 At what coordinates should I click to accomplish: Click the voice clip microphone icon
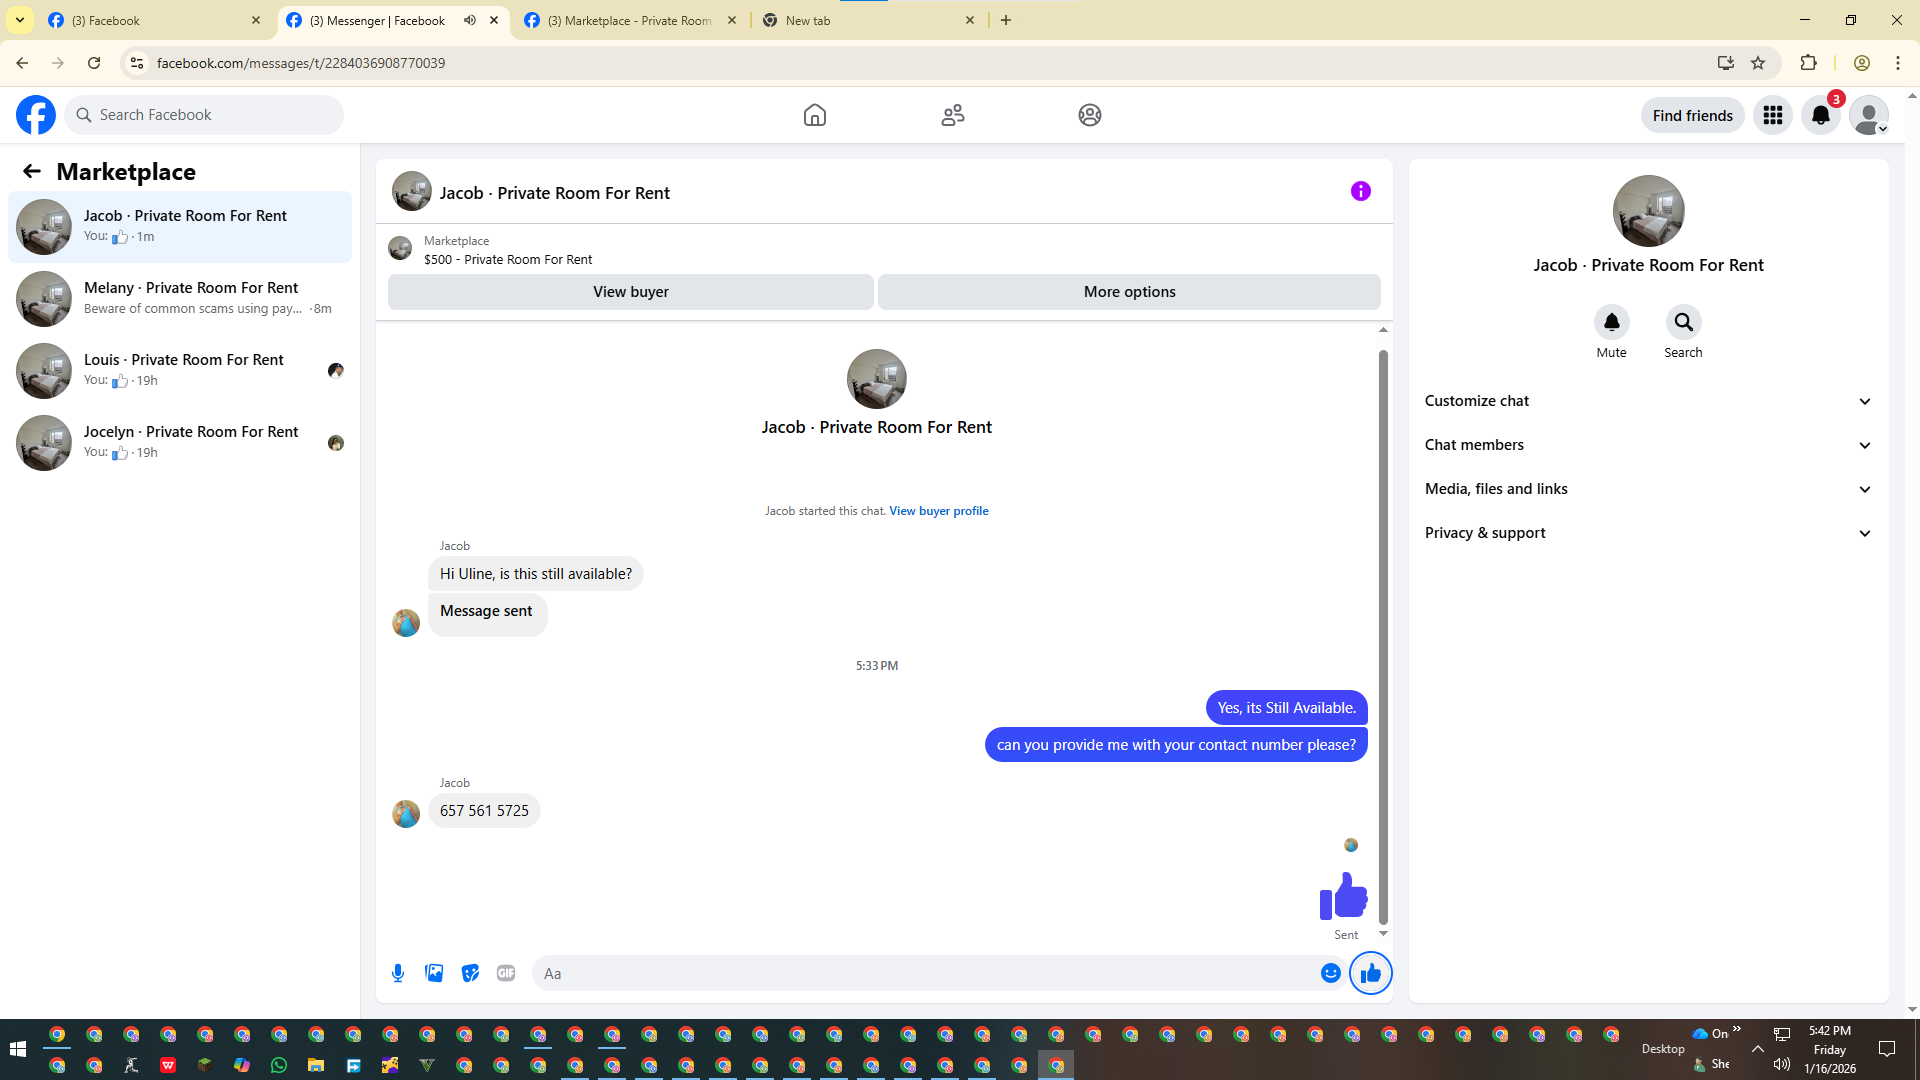398,973
